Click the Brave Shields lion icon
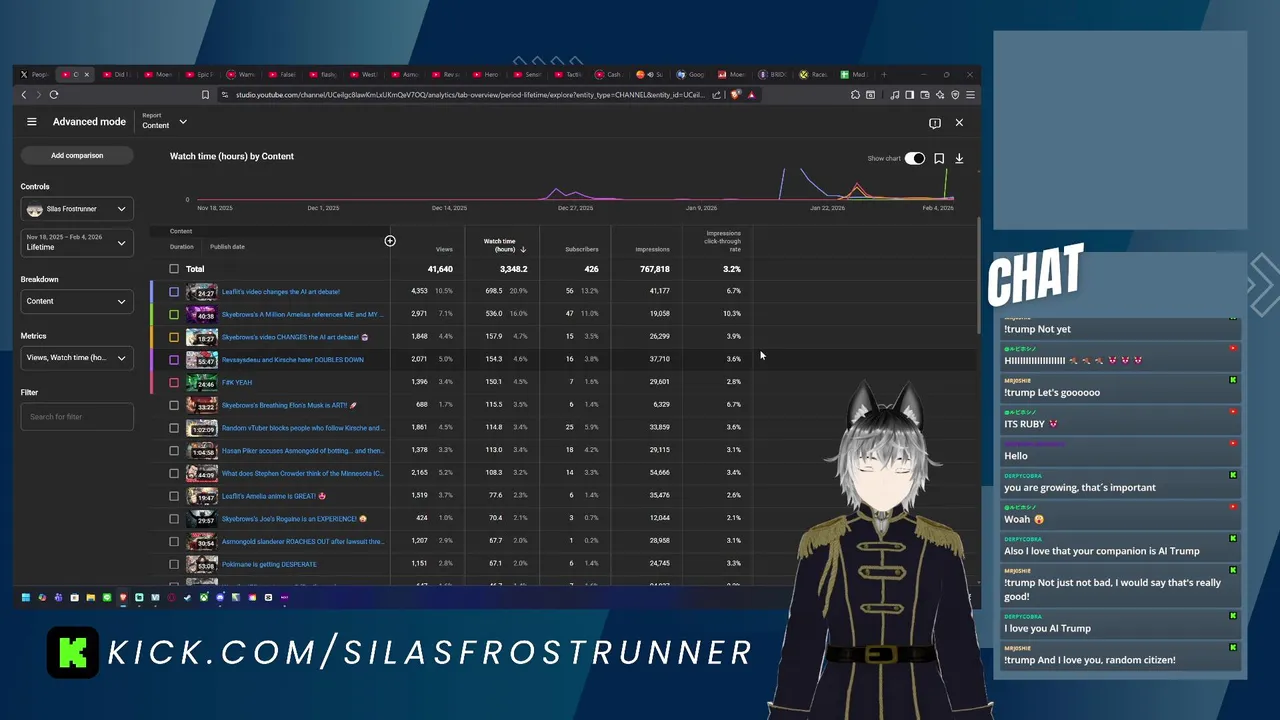This screenshot has height=720, width=1280. (x=735, y=95)
